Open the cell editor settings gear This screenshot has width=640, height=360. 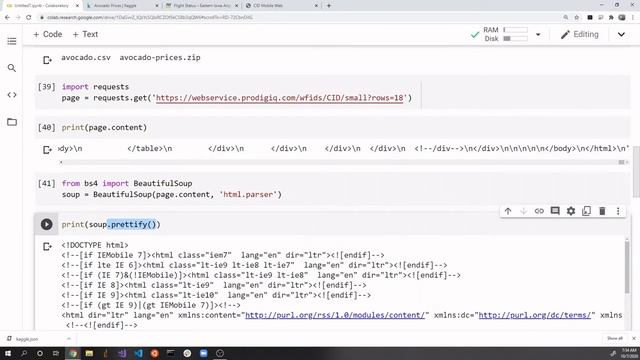pos(571,211)
